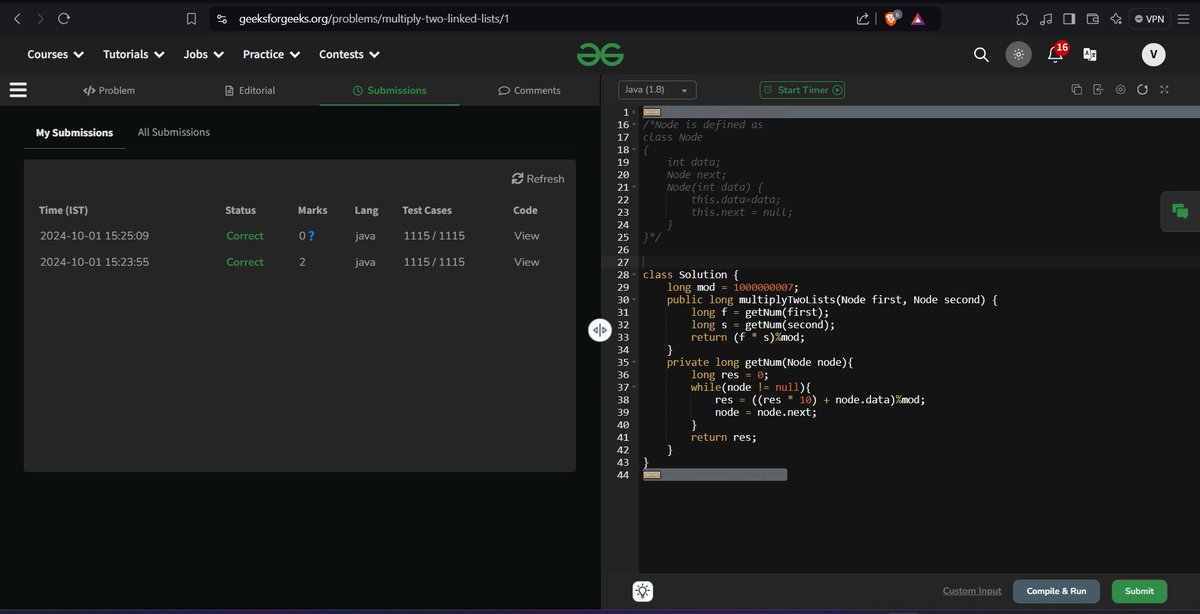Image resolution: width=1200 pixels, height=614 pixels.
Task: Expand the Jobs dropdown
Action: (x=202, y=55)
